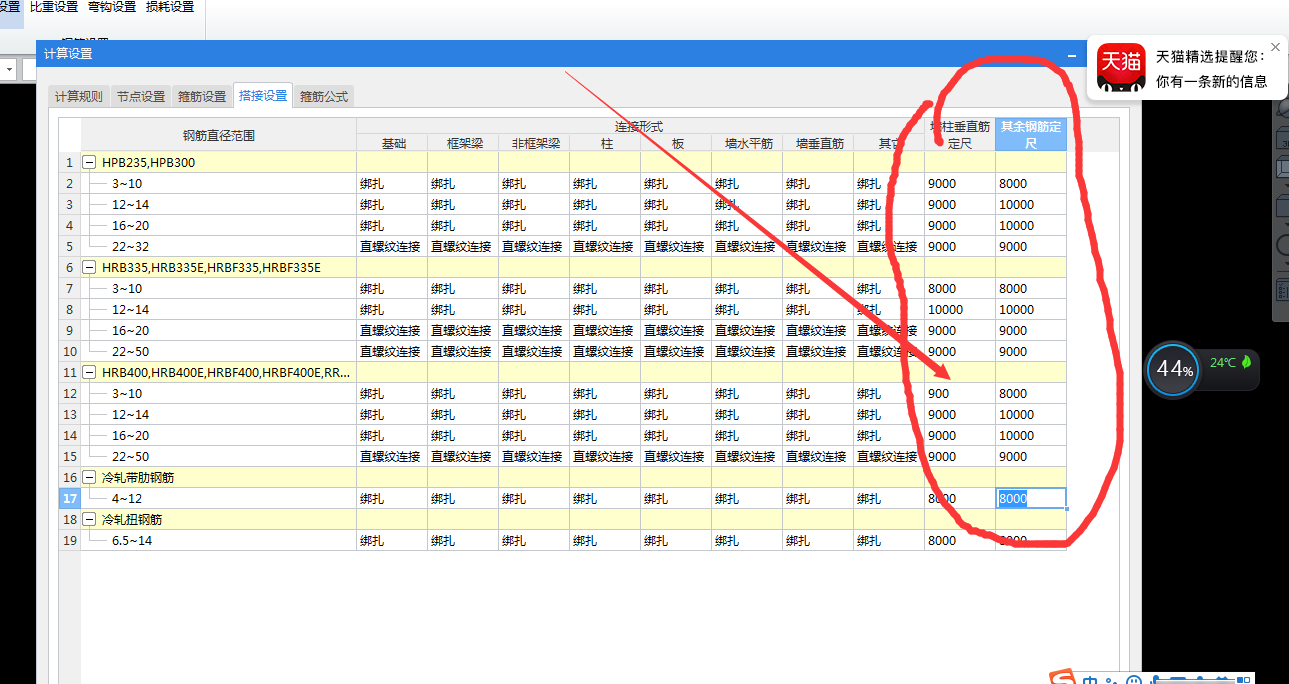Click the 框架梁 绑扎 cell in row 13
Viewport: 1289px width, 684px height.
(x=464, y=415)
